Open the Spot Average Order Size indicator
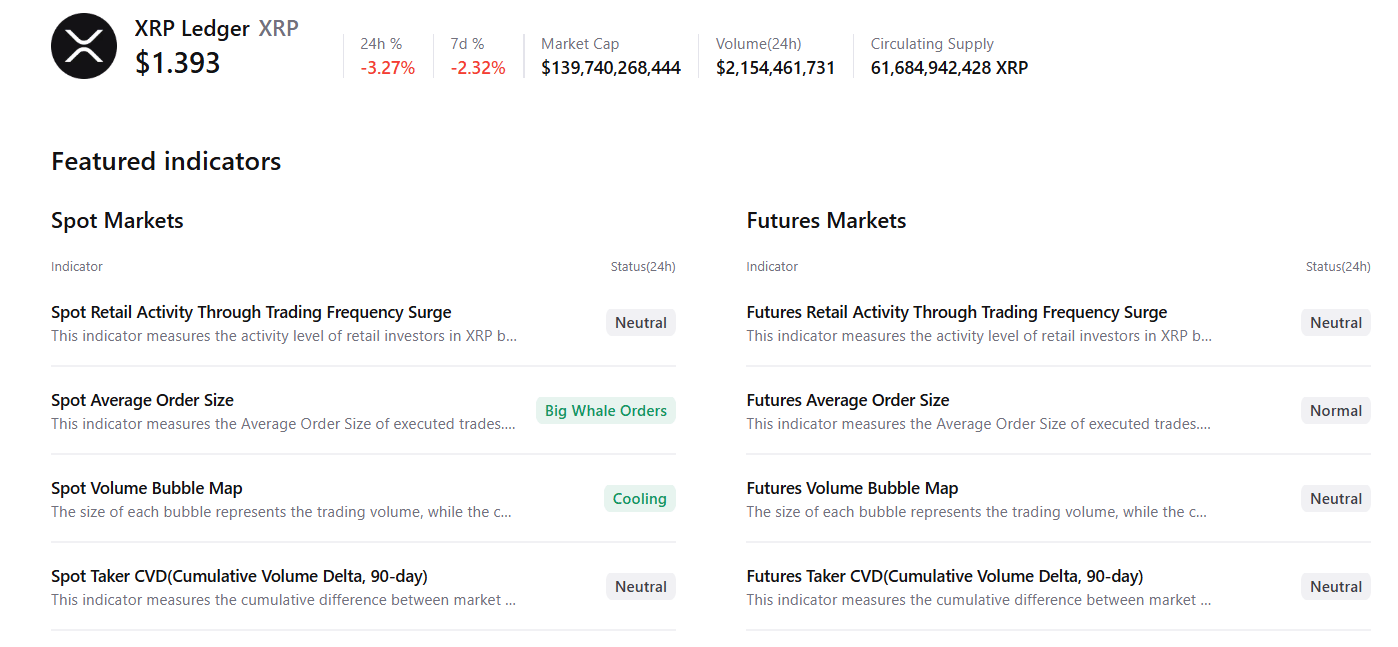Image resolution: width=1398 pixels, height=647 pixels. click(x=142, y=400)
